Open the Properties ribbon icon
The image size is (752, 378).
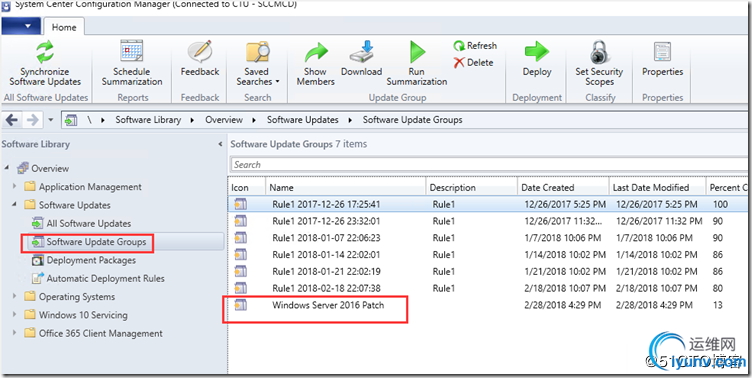[662, 52]
